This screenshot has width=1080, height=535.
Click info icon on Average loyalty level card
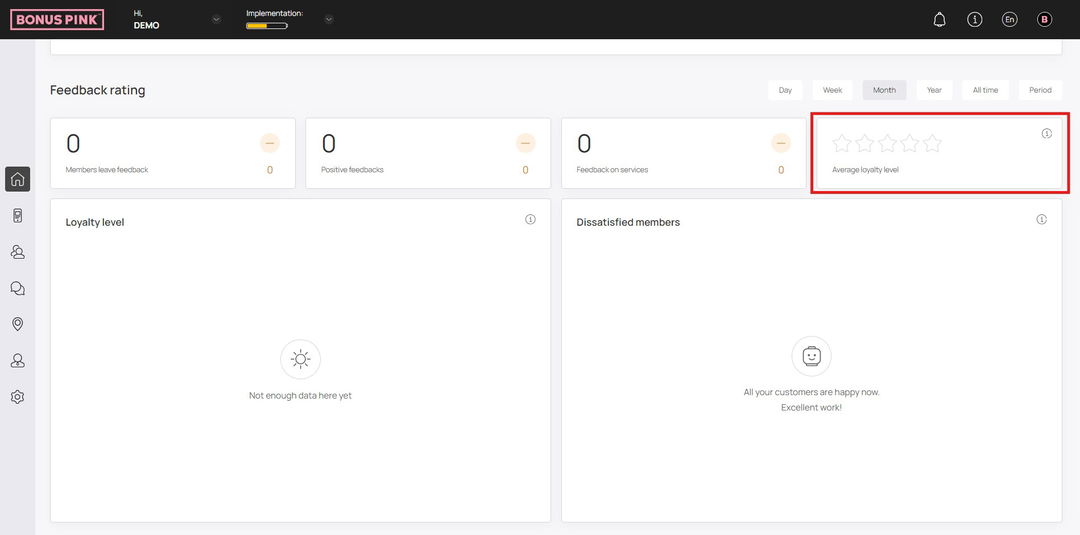(x=1046, y=134)
